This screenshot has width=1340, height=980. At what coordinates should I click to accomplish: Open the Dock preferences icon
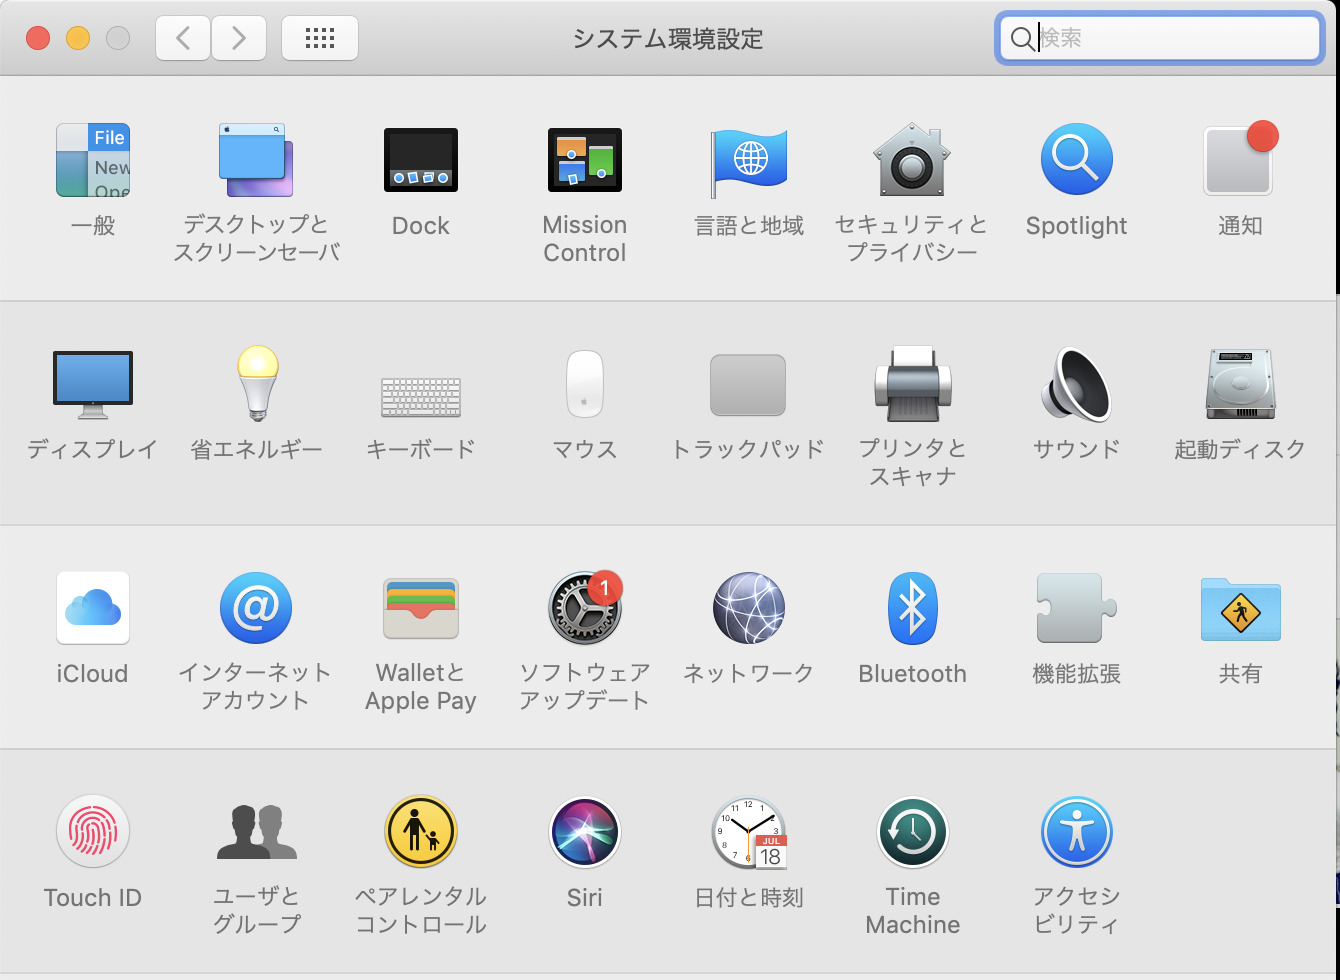(x=421, y=160)
